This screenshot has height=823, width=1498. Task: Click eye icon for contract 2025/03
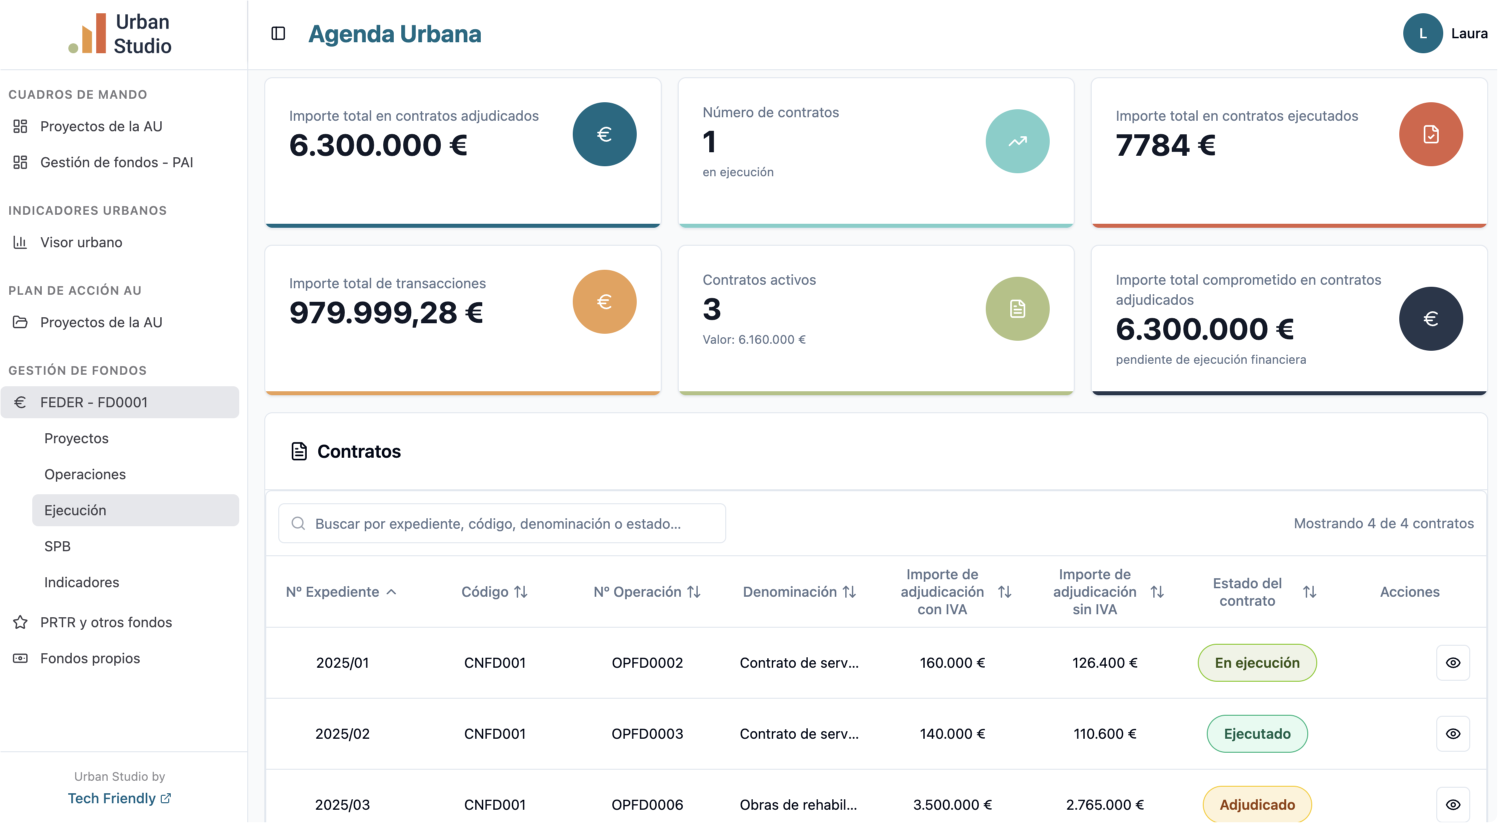click(1452, 804)
